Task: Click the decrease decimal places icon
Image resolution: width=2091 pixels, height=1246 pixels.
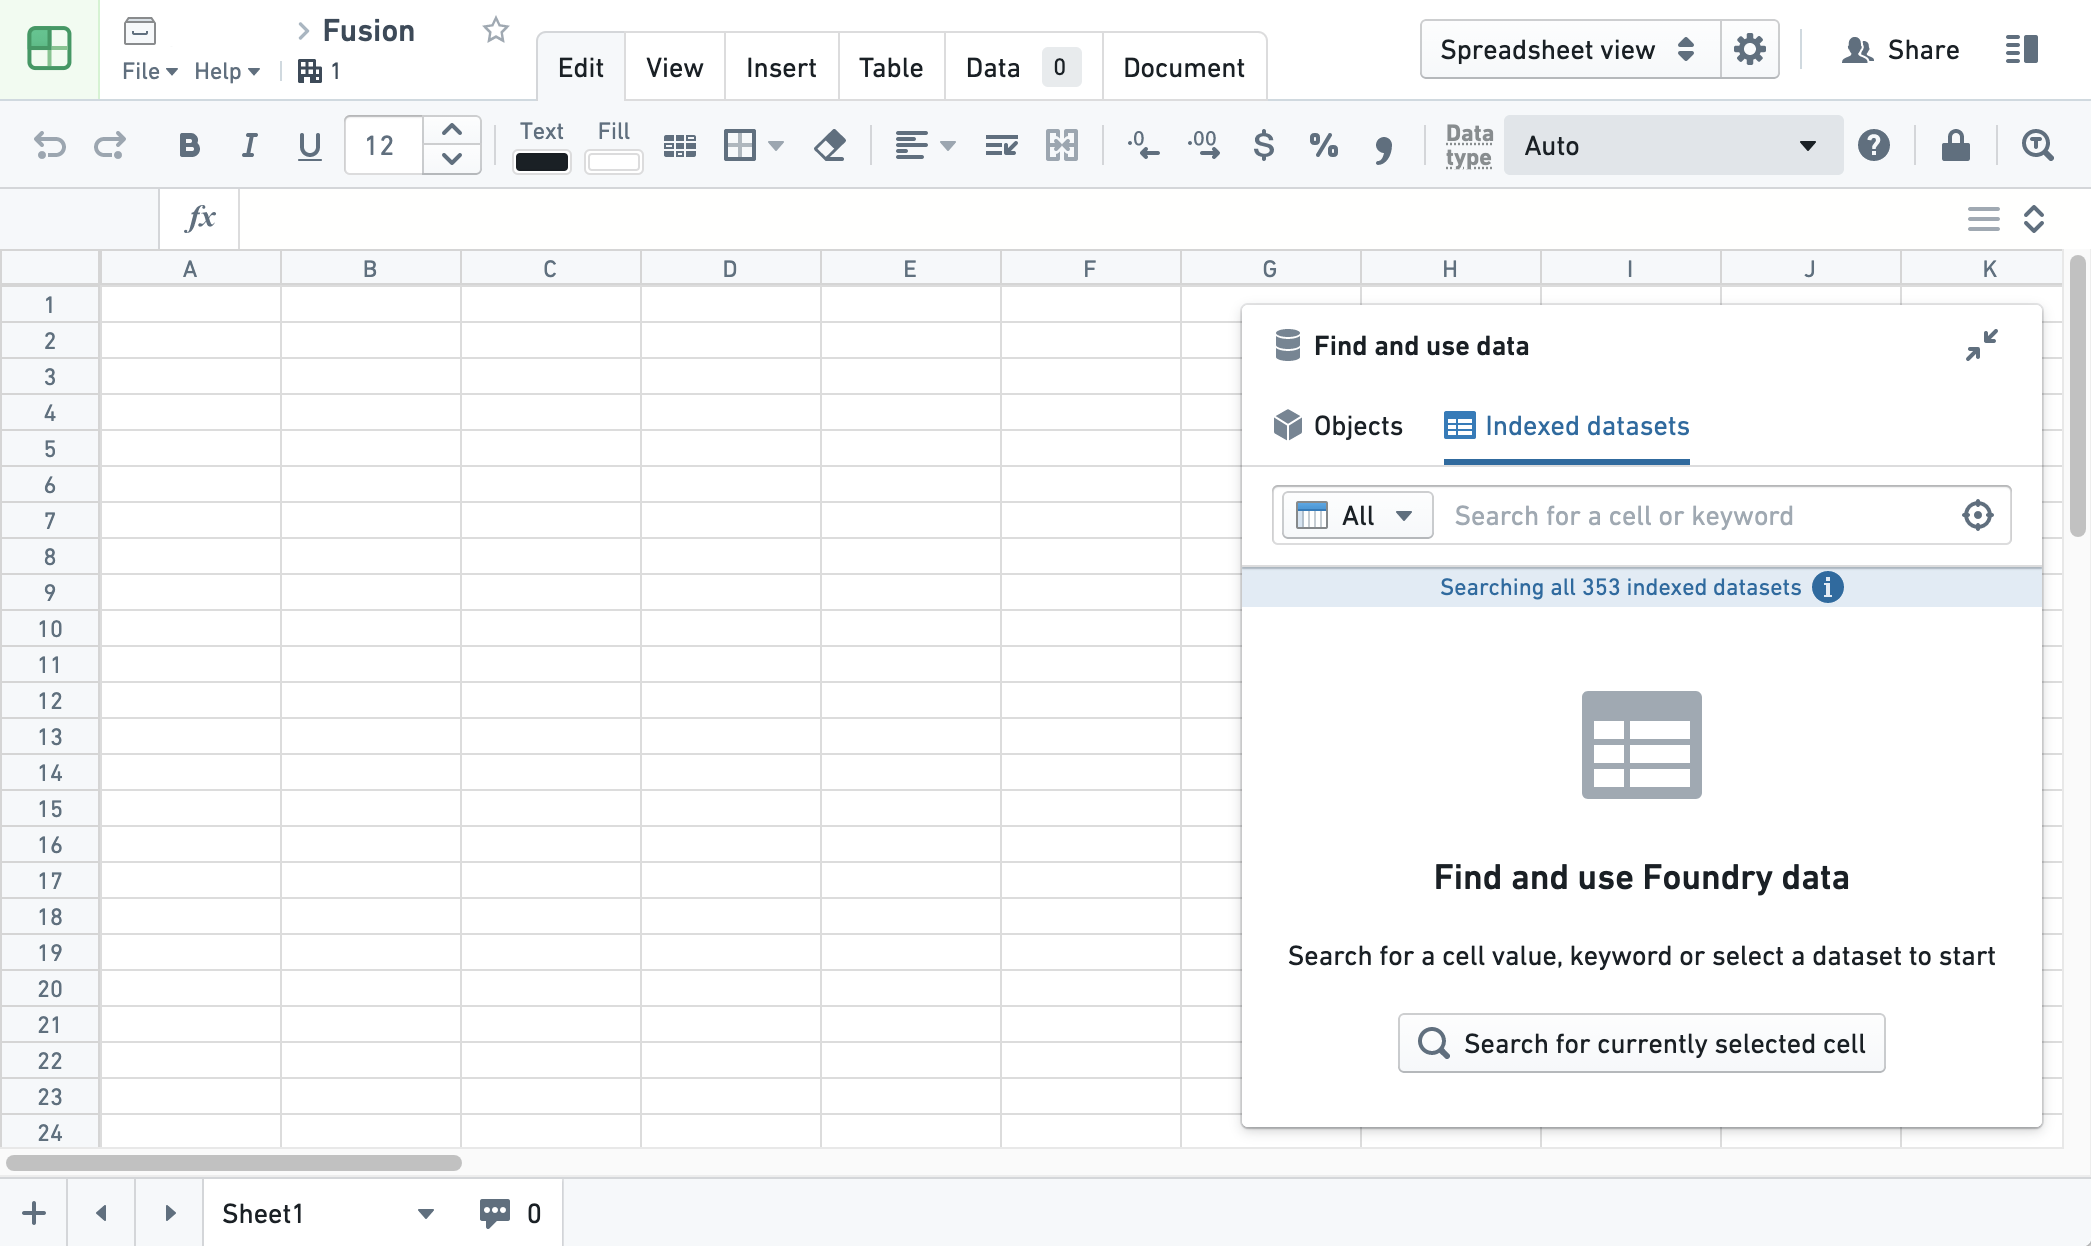Action: [x=1142, y=146]
